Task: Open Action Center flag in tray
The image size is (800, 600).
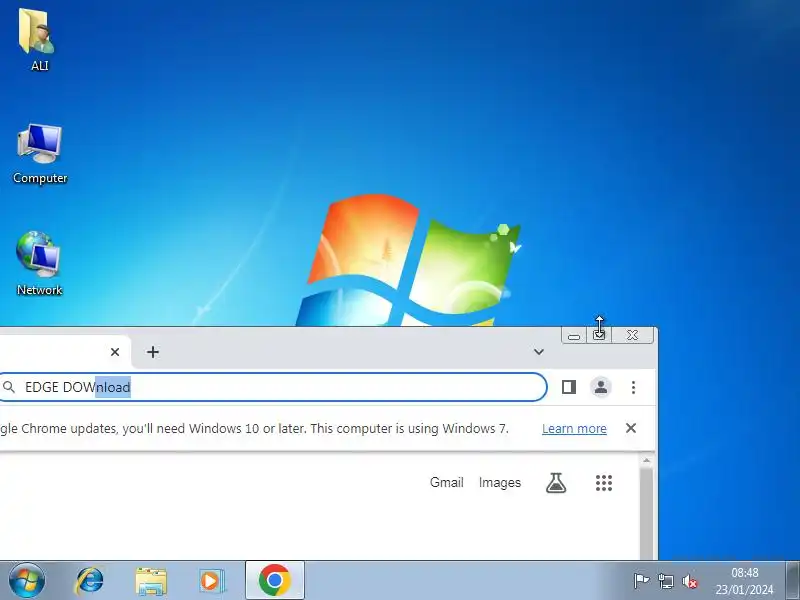Action: [x=641, y=581]
